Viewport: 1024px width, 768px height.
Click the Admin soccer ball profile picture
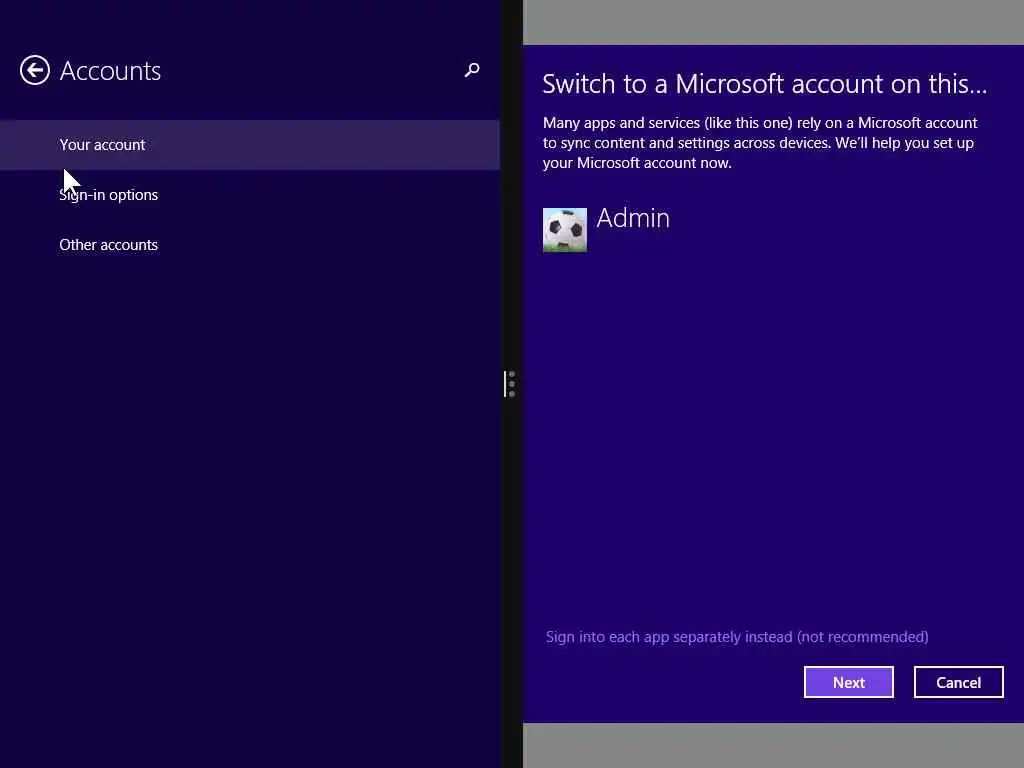tap(565, 230)
